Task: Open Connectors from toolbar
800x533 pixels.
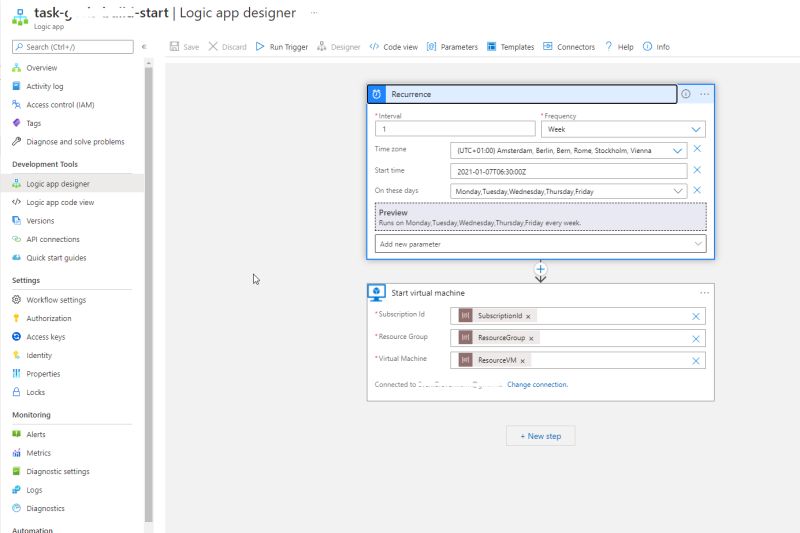Action: (x=569, y=46)
